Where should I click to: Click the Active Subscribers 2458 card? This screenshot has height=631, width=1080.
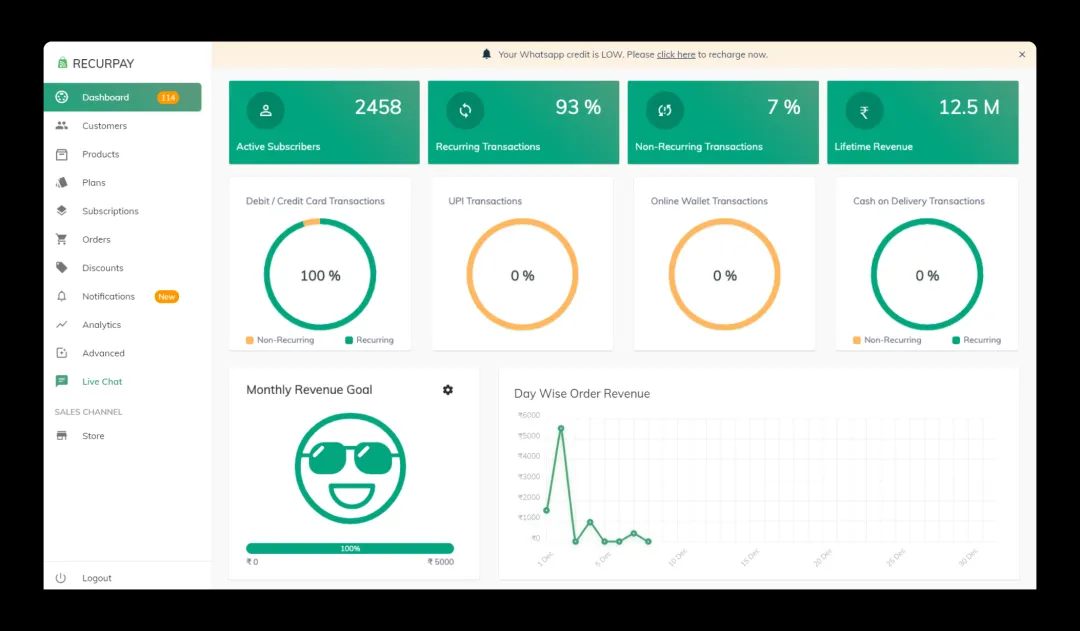(x=324, y=123)
